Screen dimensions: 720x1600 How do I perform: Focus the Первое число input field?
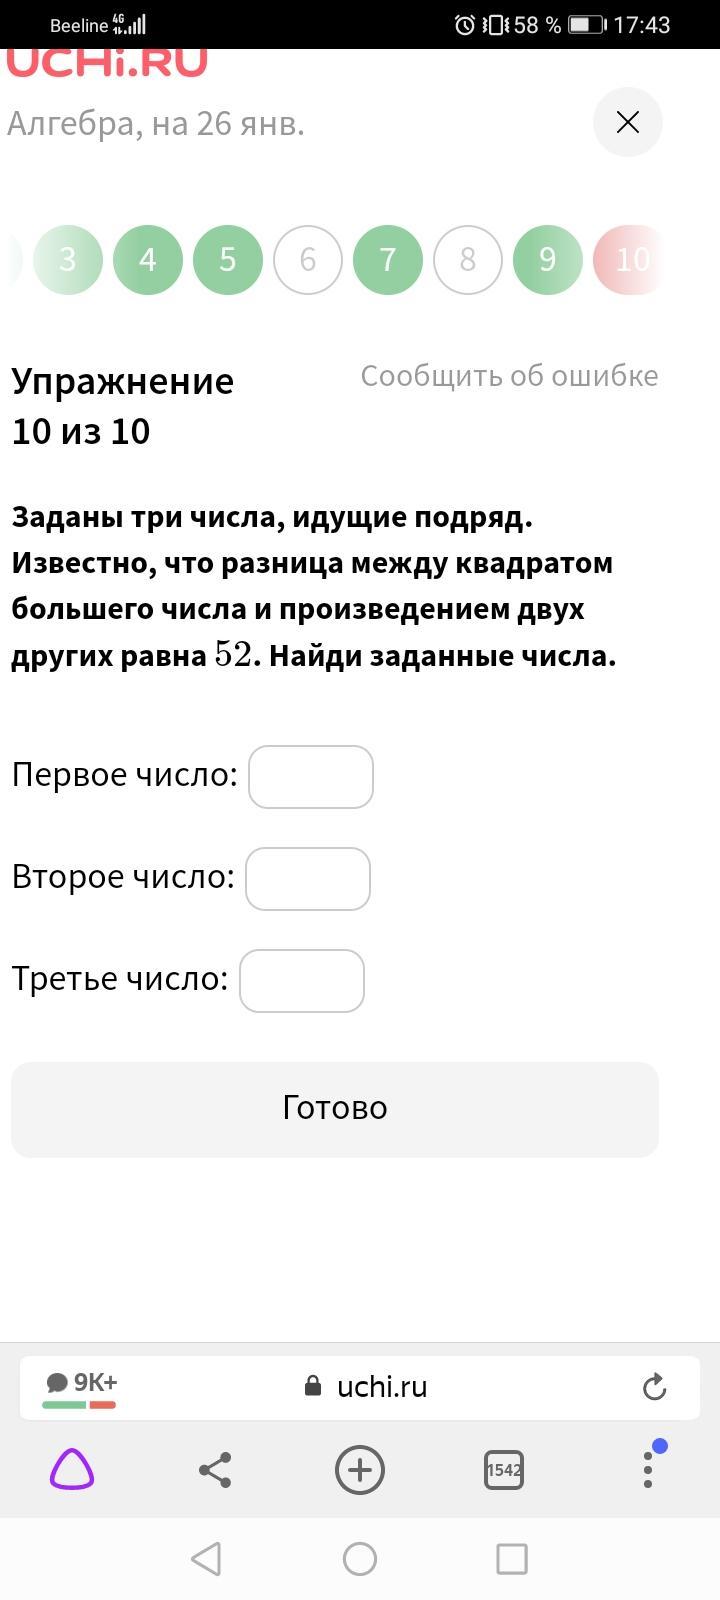311,777
